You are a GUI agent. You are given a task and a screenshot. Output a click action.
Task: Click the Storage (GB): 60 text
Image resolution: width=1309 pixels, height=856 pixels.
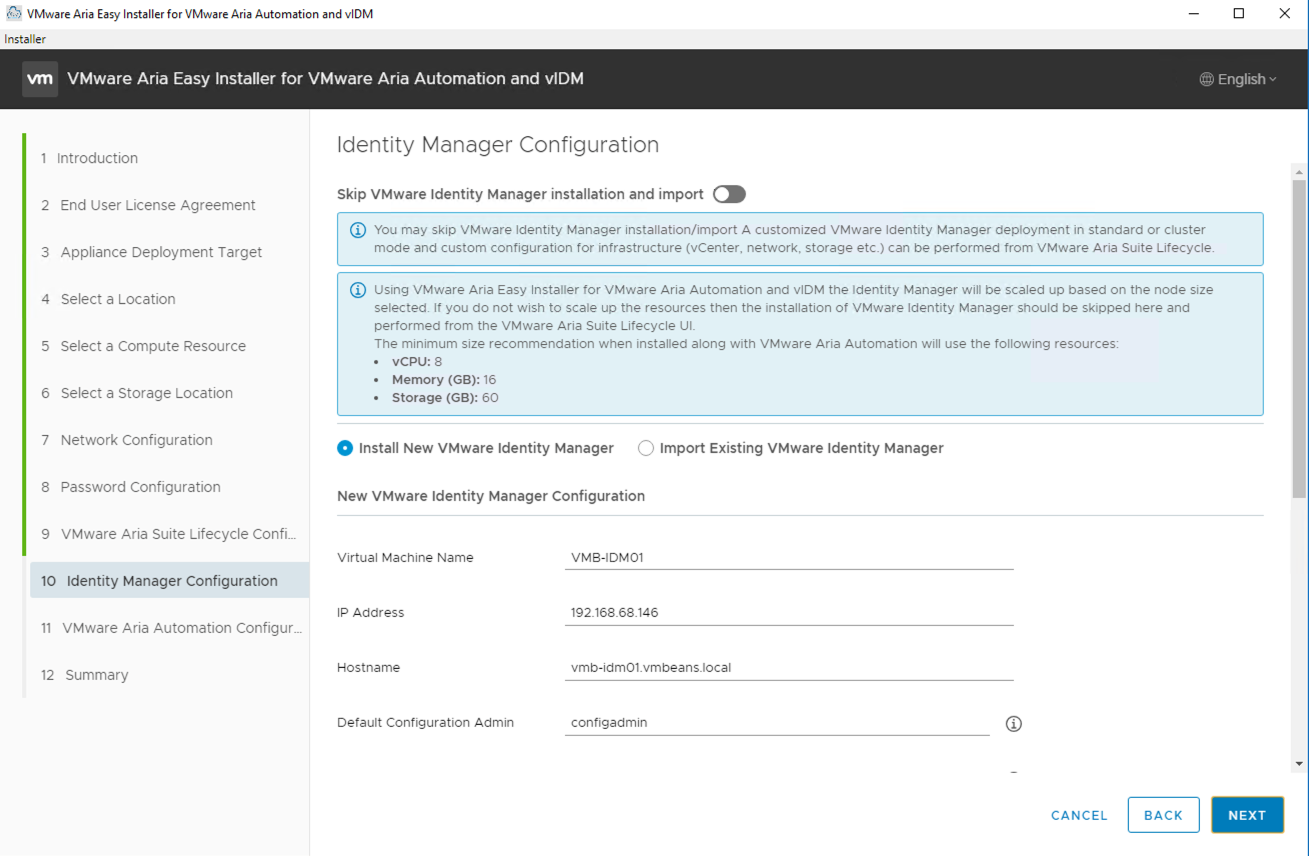pos(445,398)
